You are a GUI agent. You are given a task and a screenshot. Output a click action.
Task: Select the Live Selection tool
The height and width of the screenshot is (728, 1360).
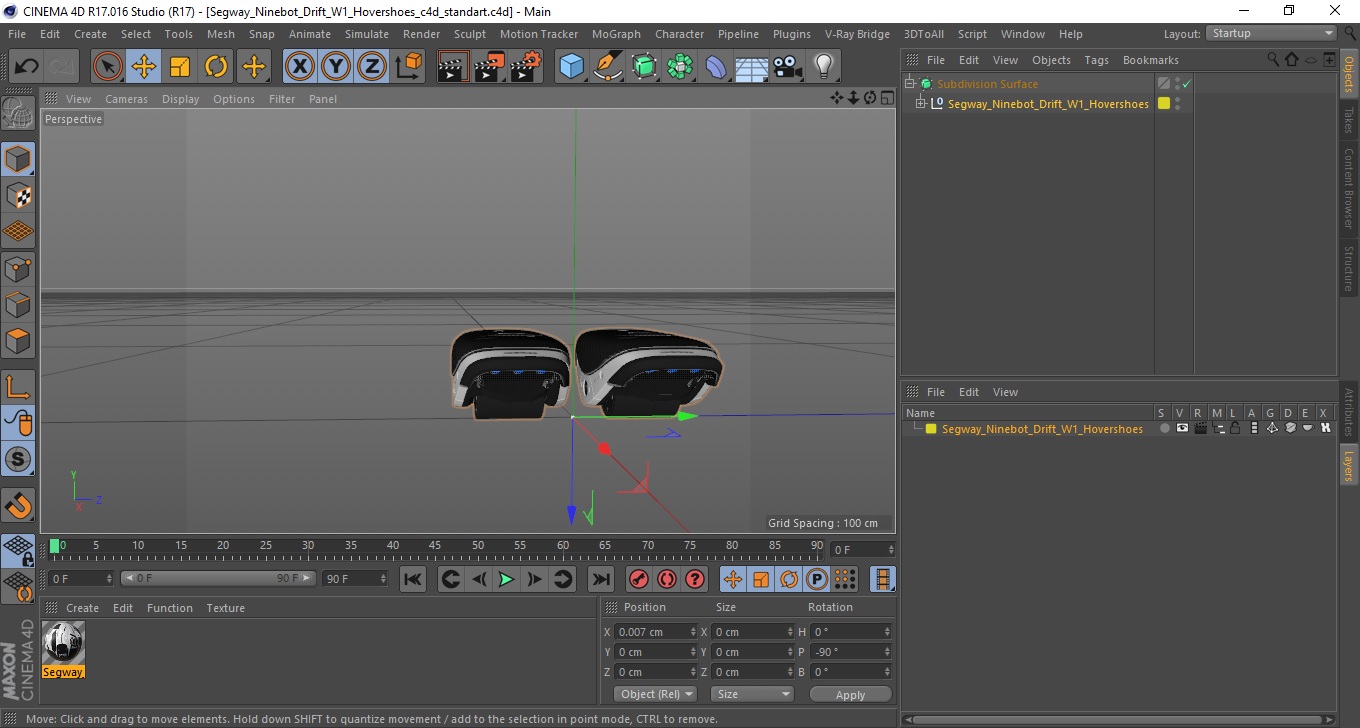[x=108, y=67]
